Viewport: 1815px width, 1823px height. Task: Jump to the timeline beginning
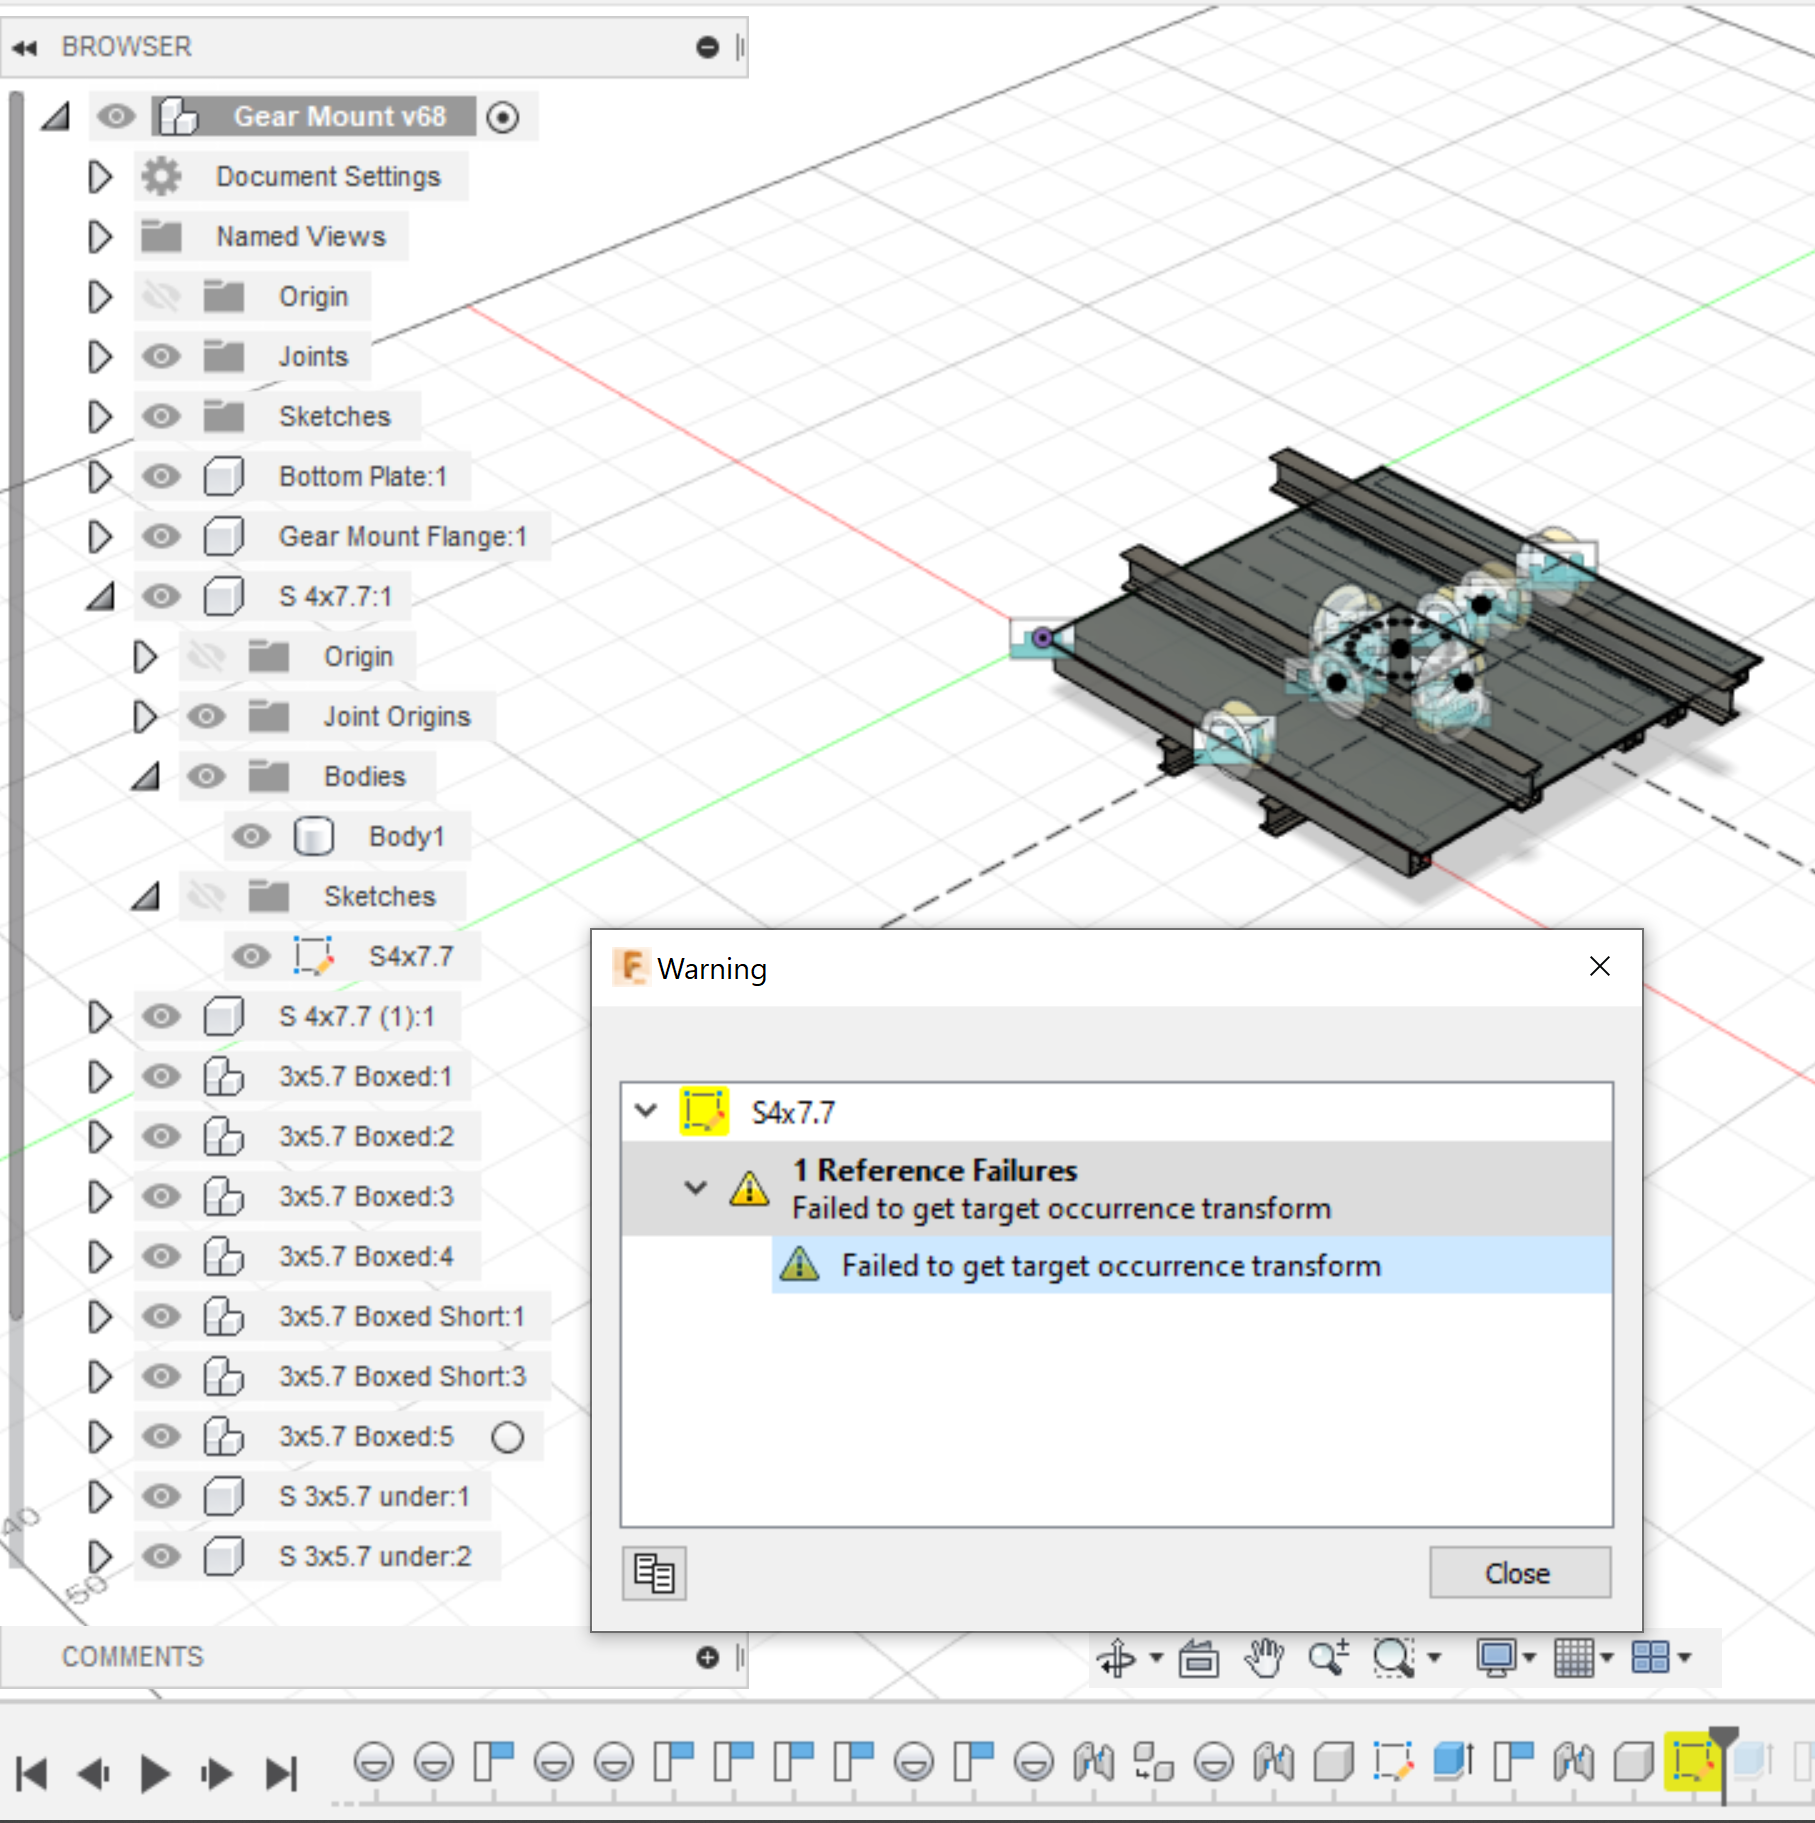32,1774
